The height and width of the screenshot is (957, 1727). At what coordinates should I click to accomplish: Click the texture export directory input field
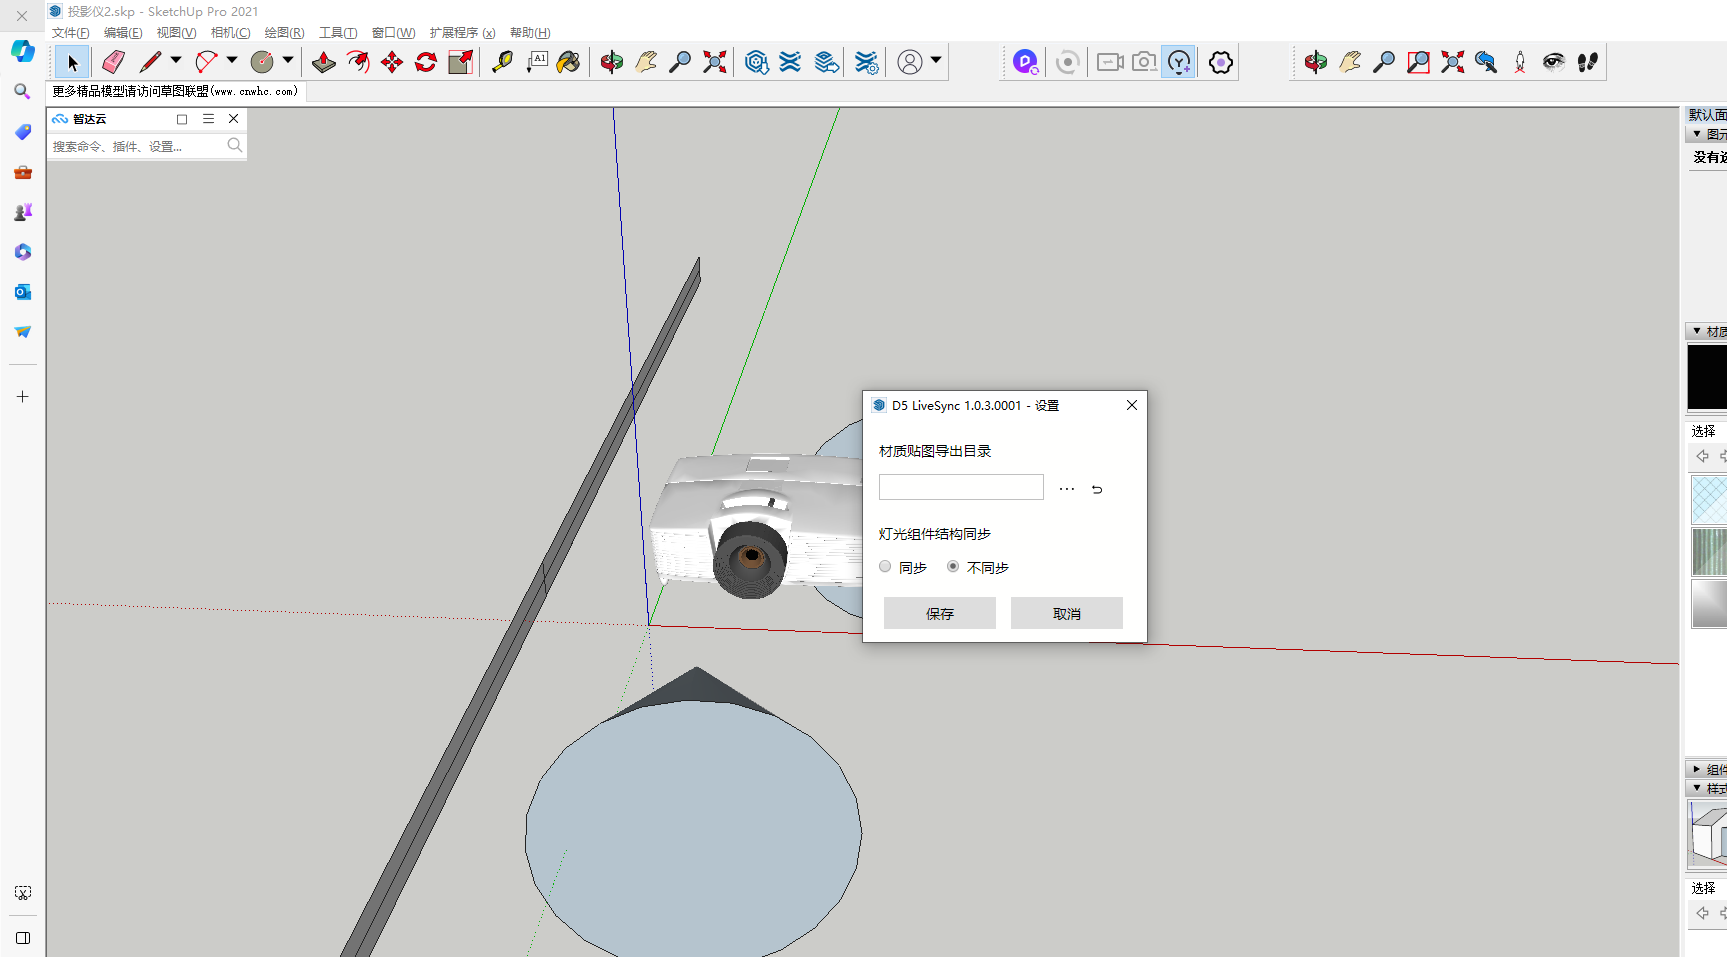961,488
